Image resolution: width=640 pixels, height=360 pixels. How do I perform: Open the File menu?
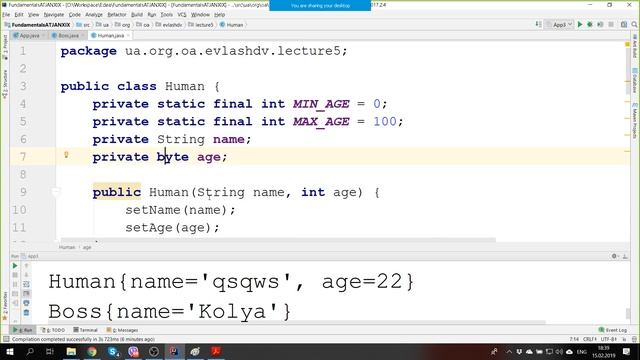click(x=6, y=15)
